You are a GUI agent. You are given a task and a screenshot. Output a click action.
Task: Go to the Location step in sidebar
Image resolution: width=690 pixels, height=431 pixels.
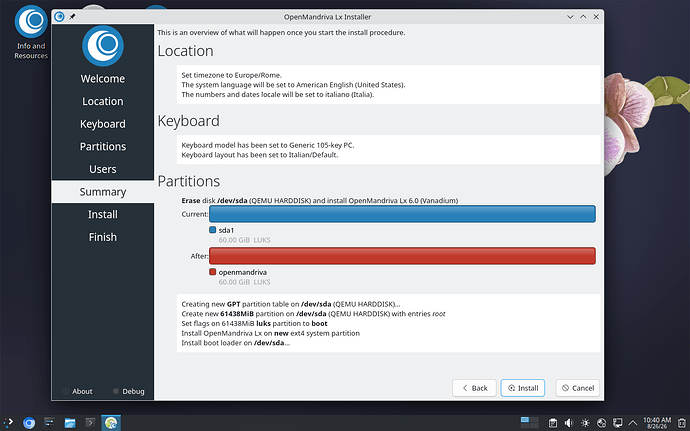(103, 101)
